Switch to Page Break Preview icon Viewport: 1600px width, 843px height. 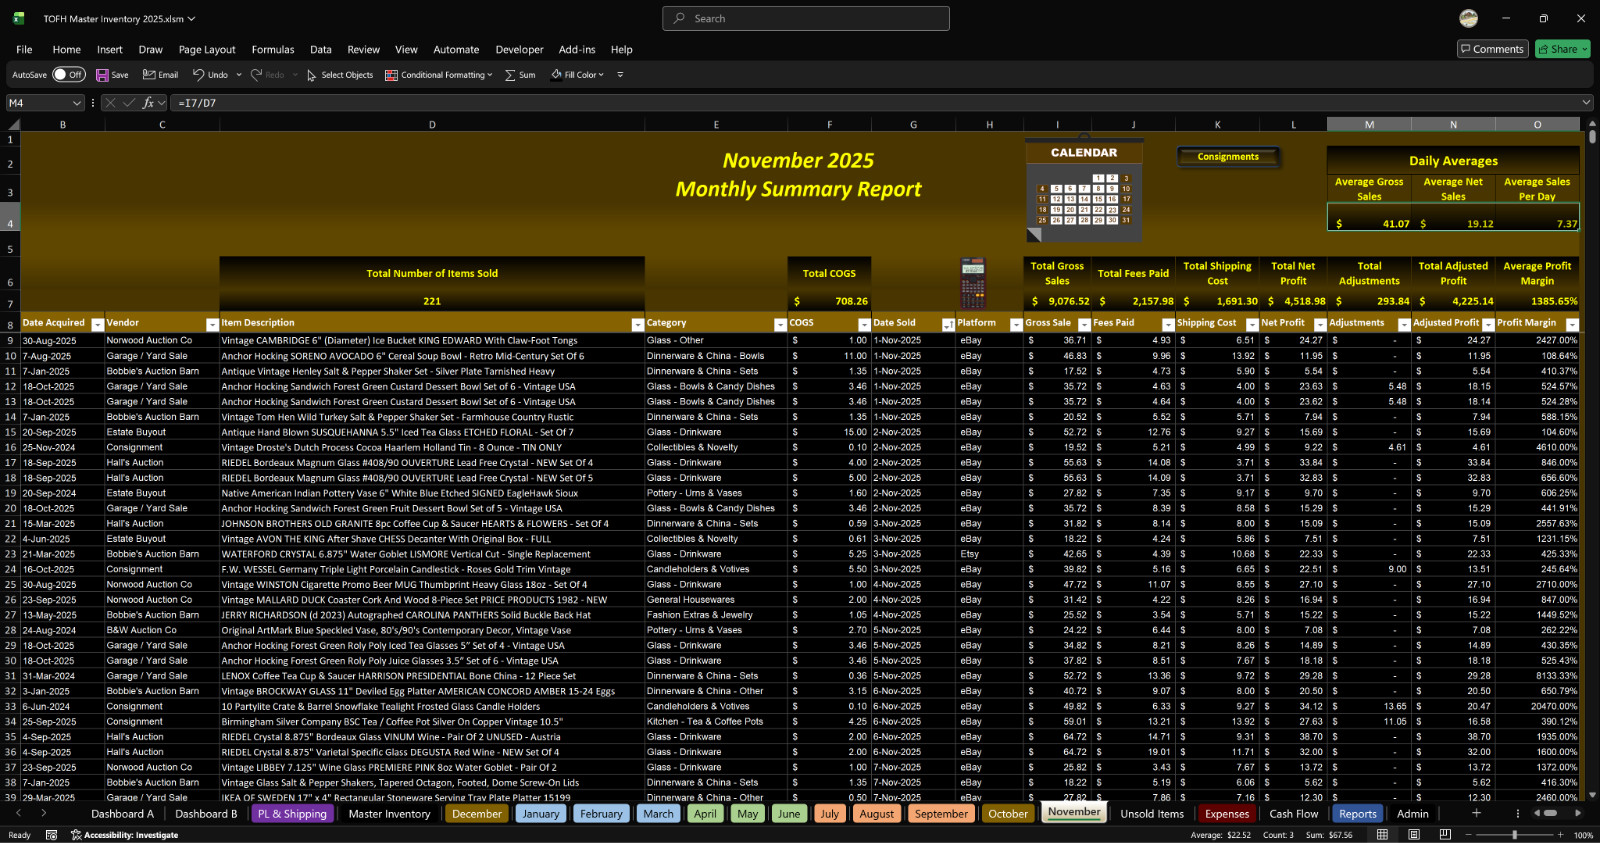(x=1444, y=835)
